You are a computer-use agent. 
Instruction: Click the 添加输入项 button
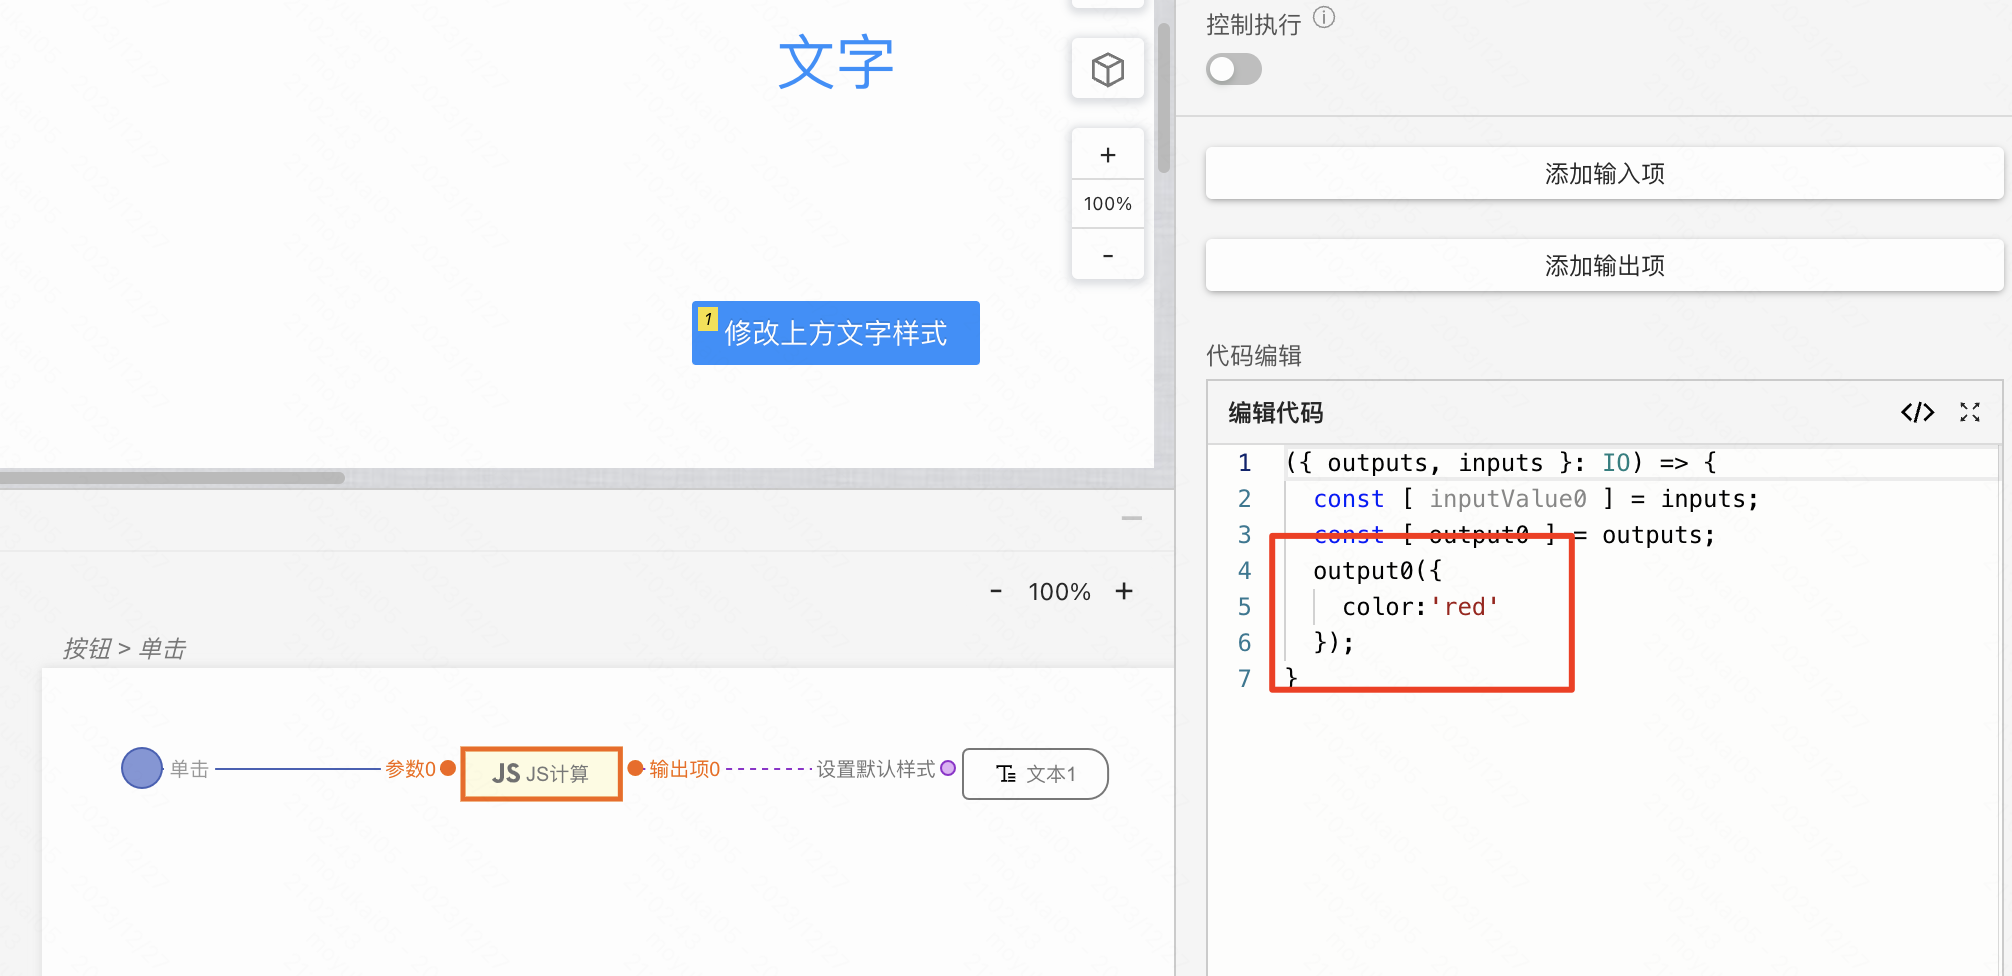(x=1604, y=174)
